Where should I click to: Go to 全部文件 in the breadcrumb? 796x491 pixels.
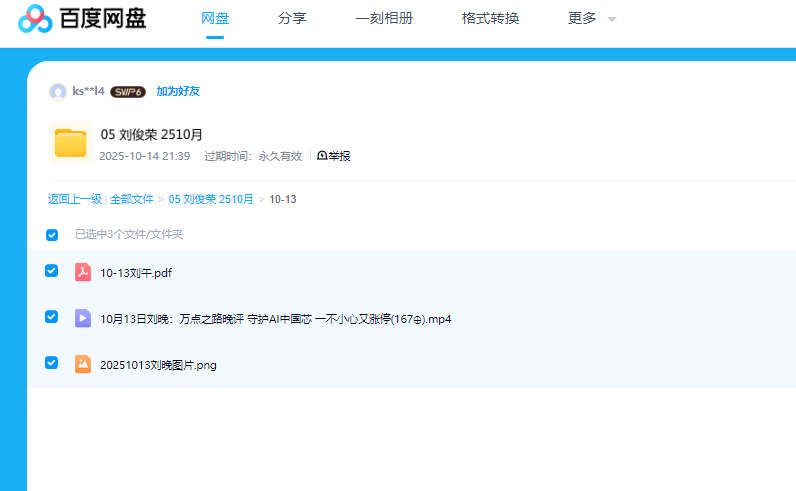pos(132,199)
